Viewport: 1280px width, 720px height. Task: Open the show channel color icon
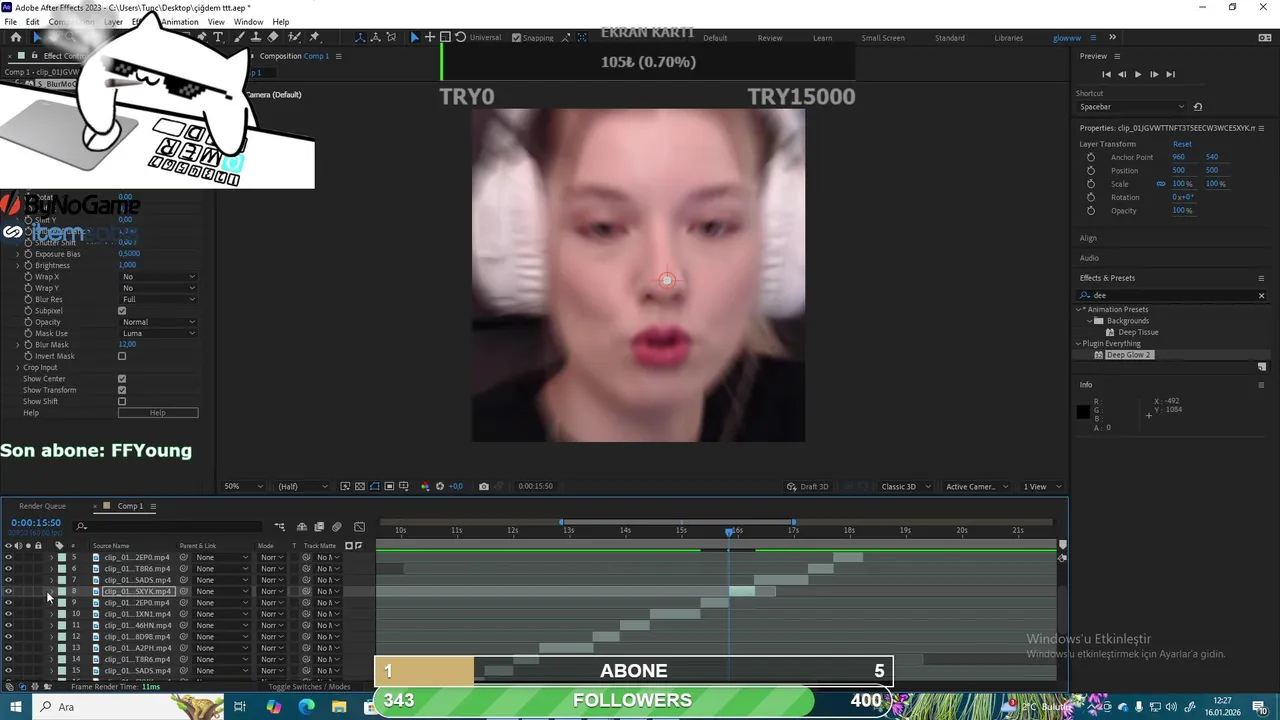click(x=425, y=486)
